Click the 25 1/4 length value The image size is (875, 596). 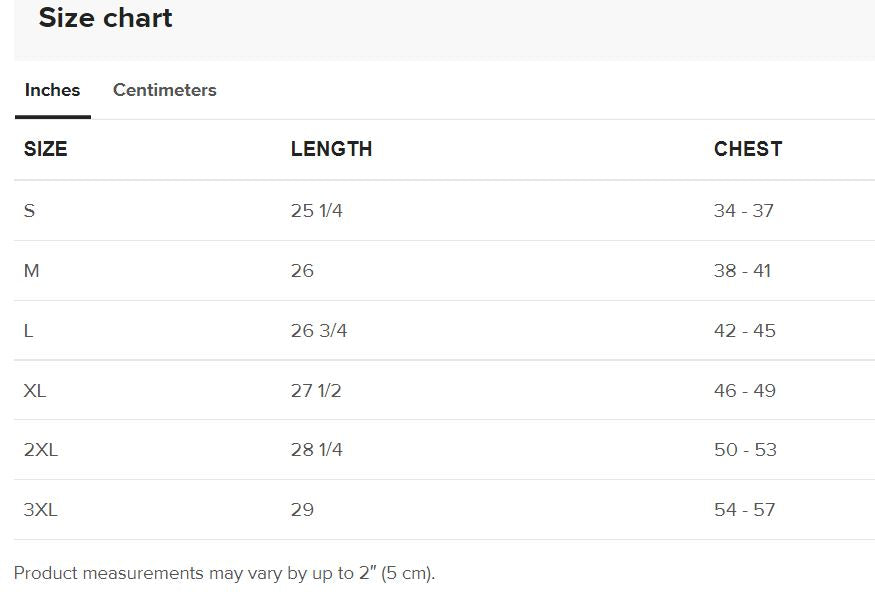click(316, 211)
